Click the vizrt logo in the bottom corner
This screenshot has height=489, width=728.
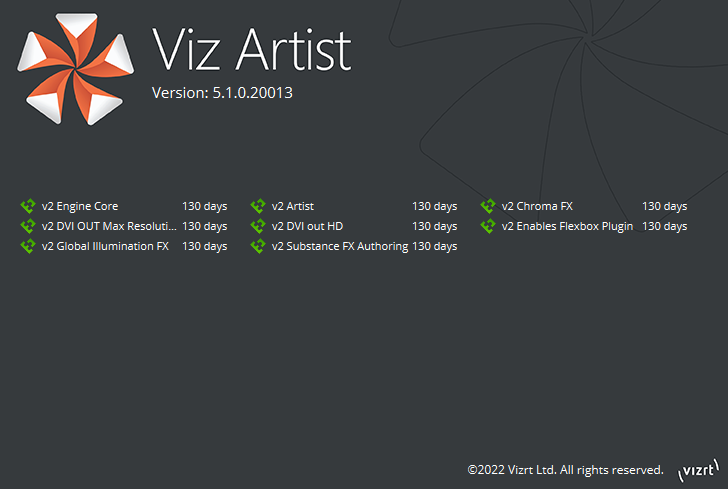tap(697, 469)
